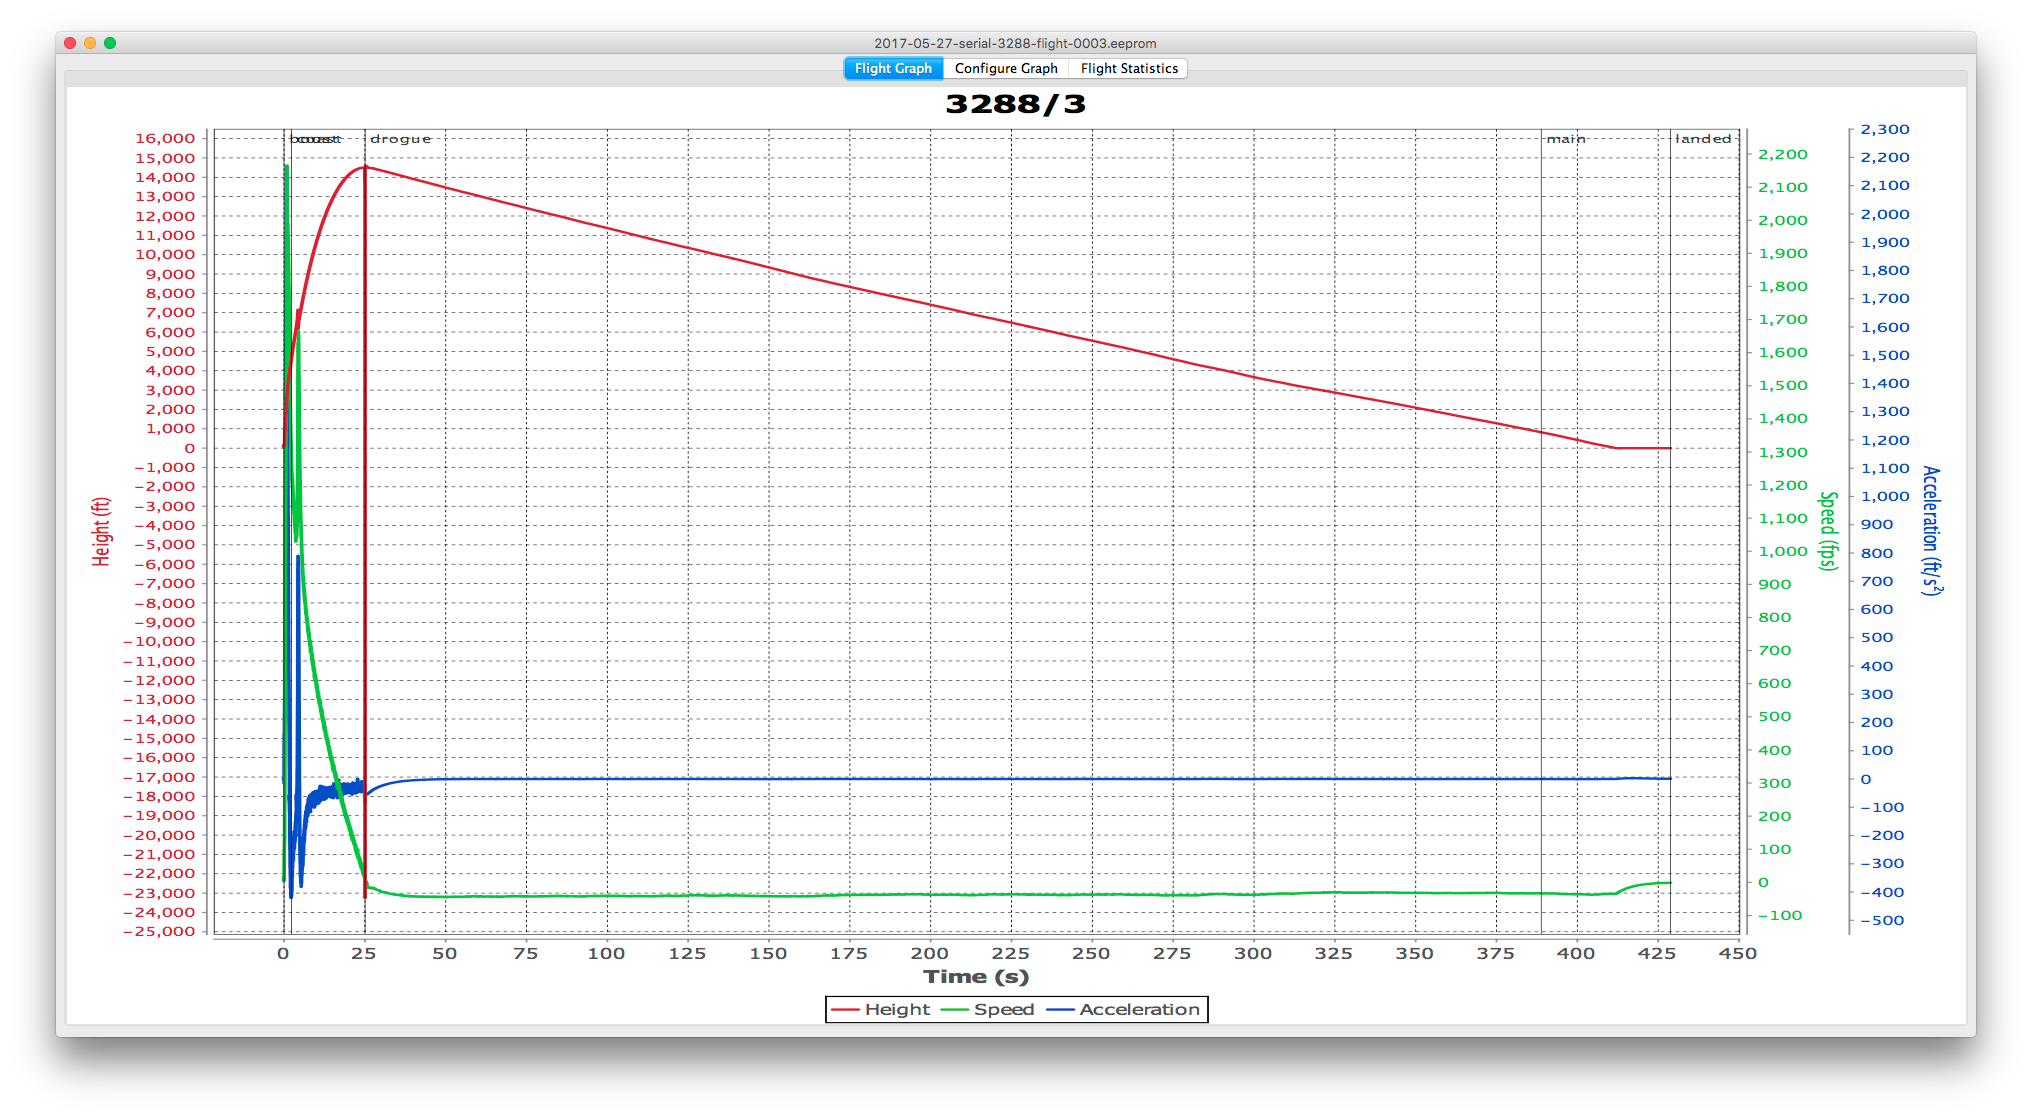This screenshot has height=1117, width=2032.
Task: Click the landed state marker label
Action: click(1702, 139)
